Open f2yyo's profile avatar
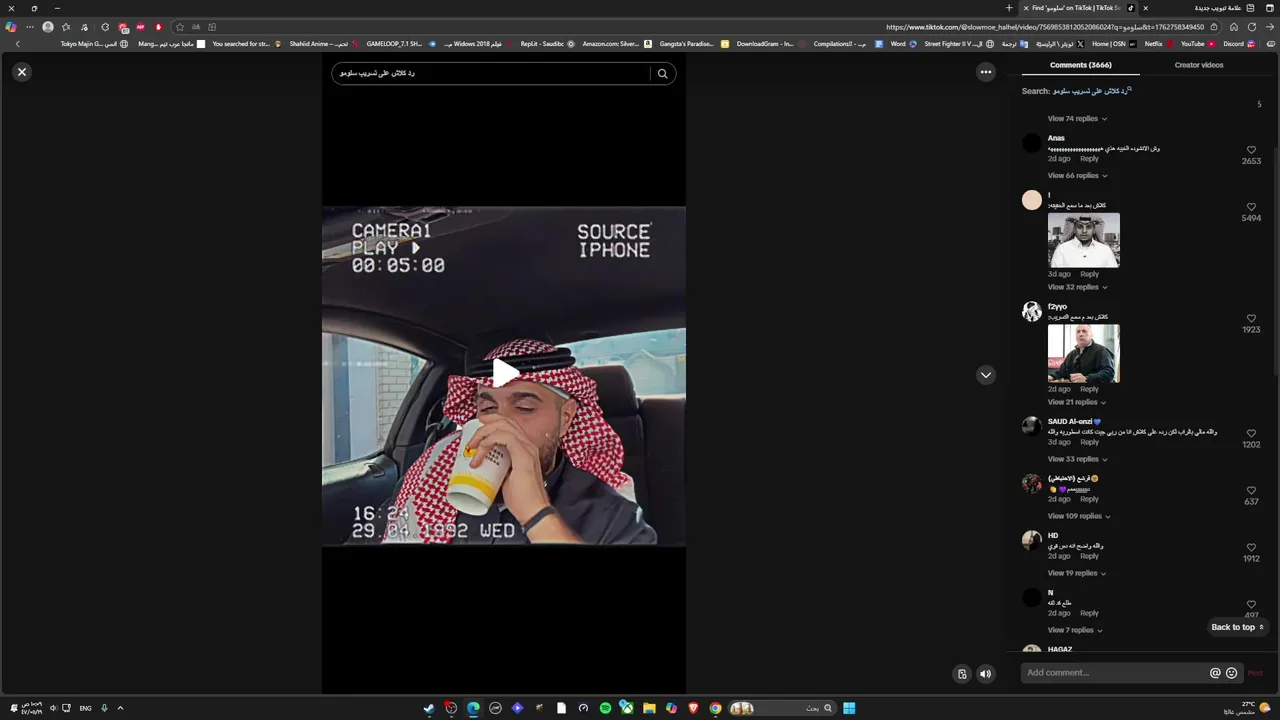 coord(1032,312)
